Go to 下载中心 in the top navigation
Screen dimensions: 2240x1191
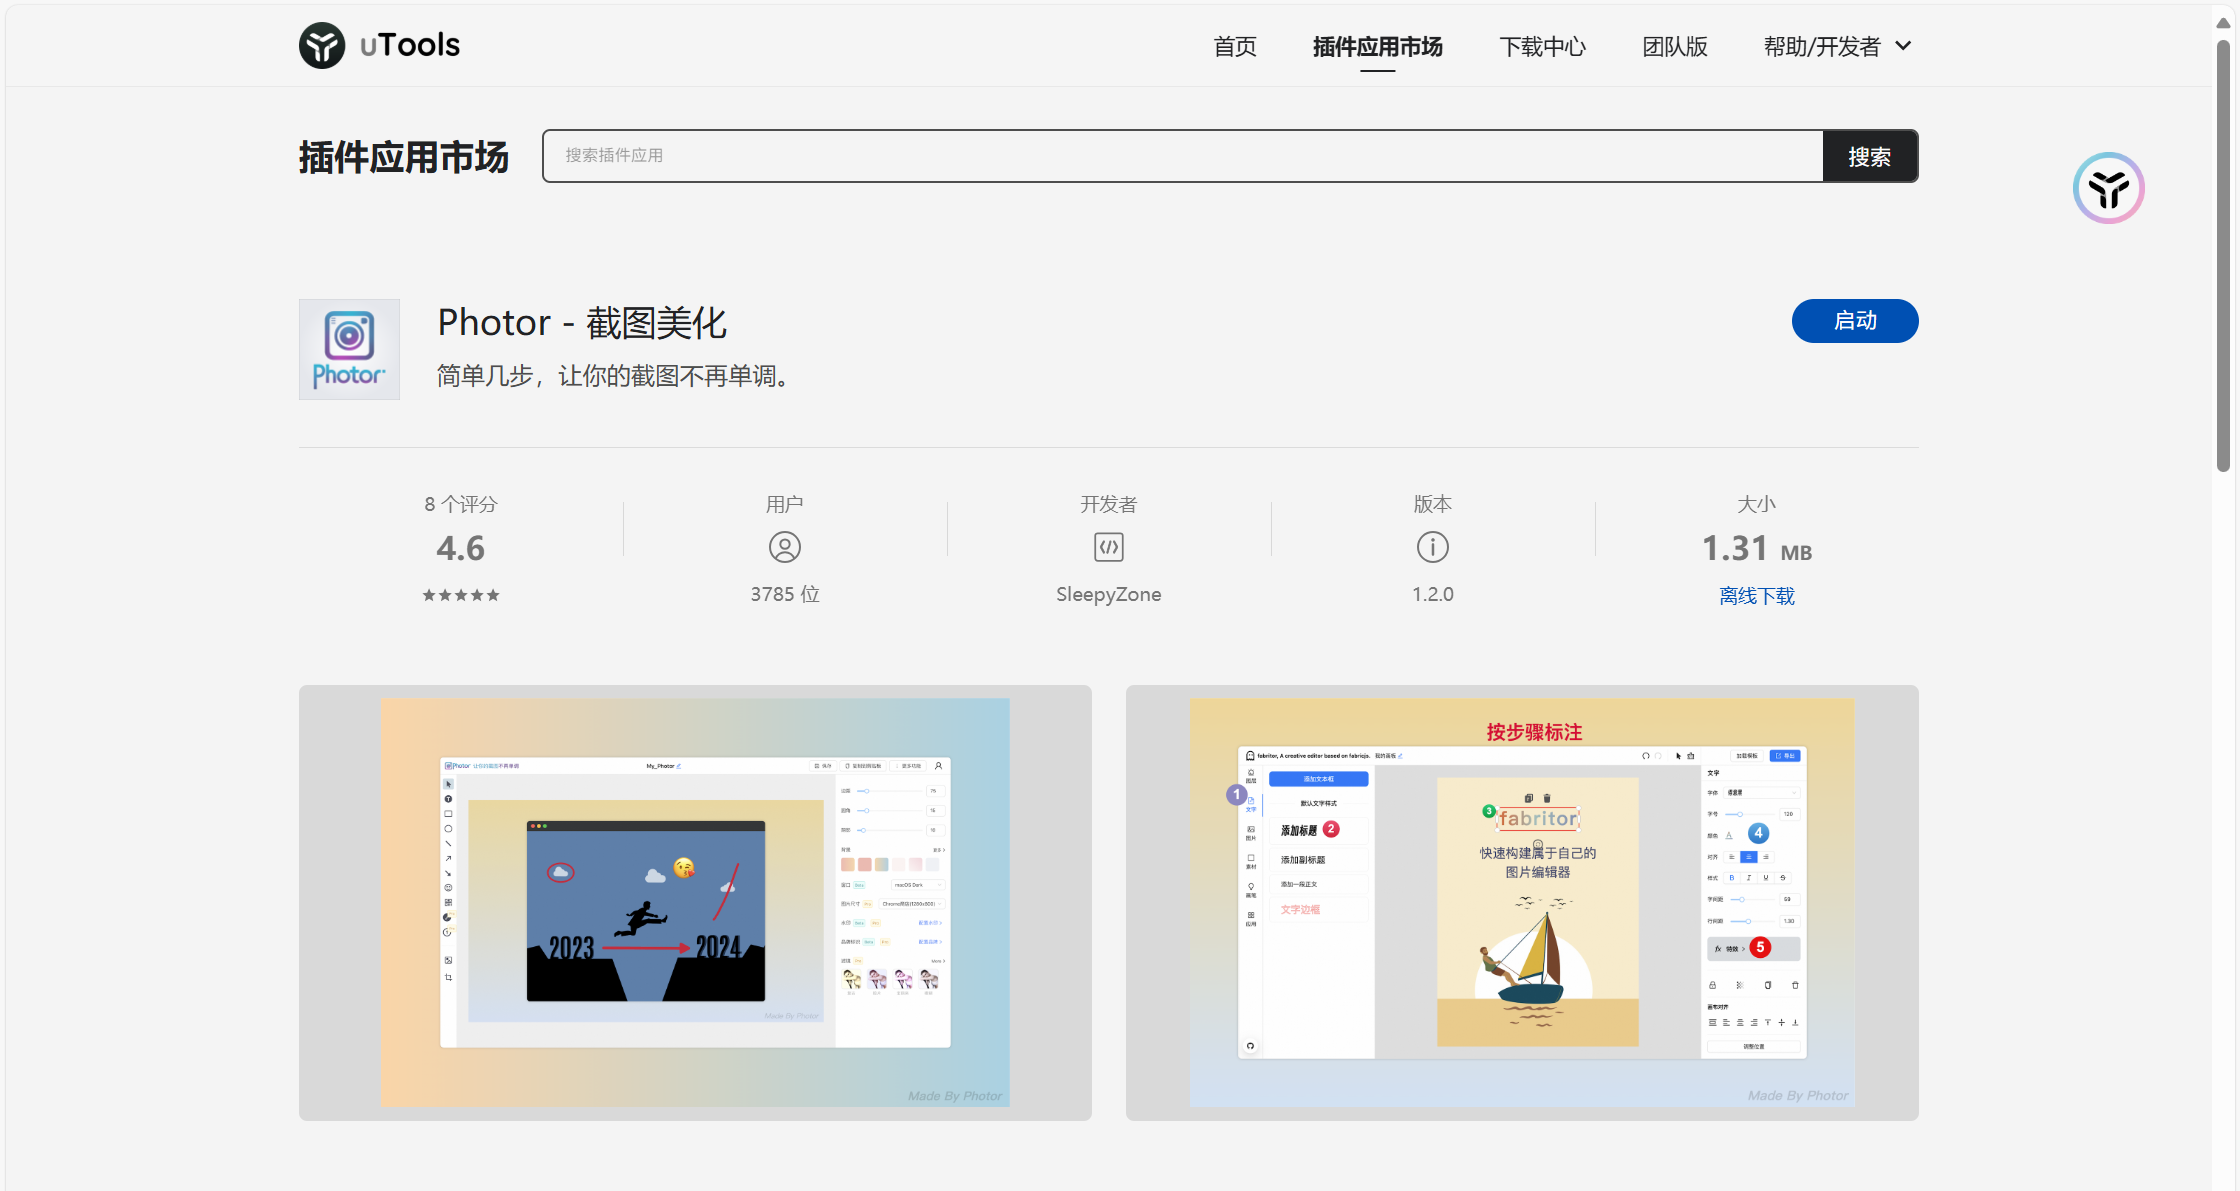[x=1542, y=46]
